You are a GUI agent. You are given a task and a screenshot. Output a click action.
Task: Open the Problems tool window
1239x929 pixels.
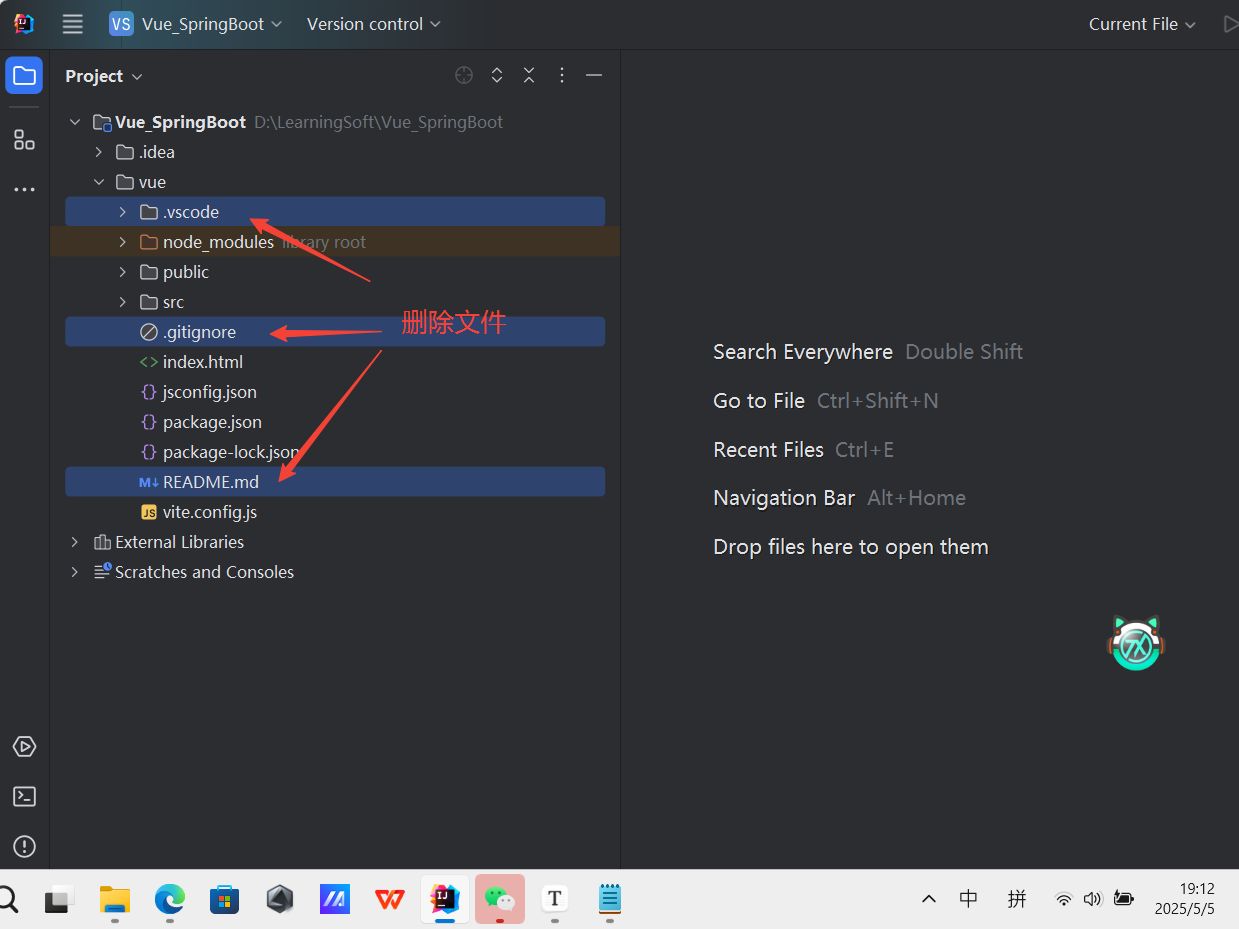[23, 846]
